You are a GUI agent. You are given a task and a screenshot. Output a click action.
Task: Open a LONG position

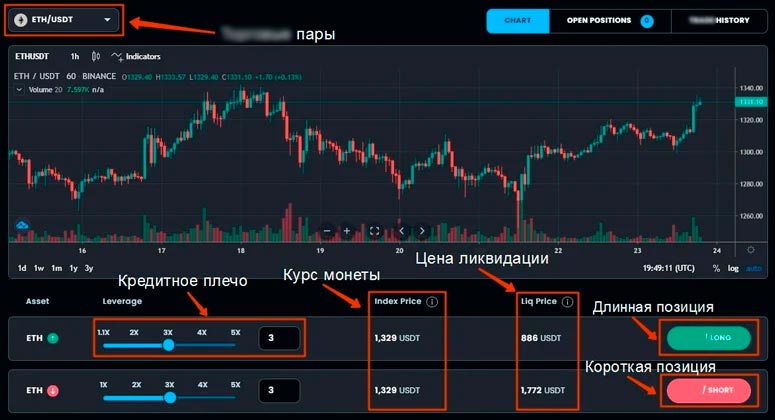click(x=709, y=338)
